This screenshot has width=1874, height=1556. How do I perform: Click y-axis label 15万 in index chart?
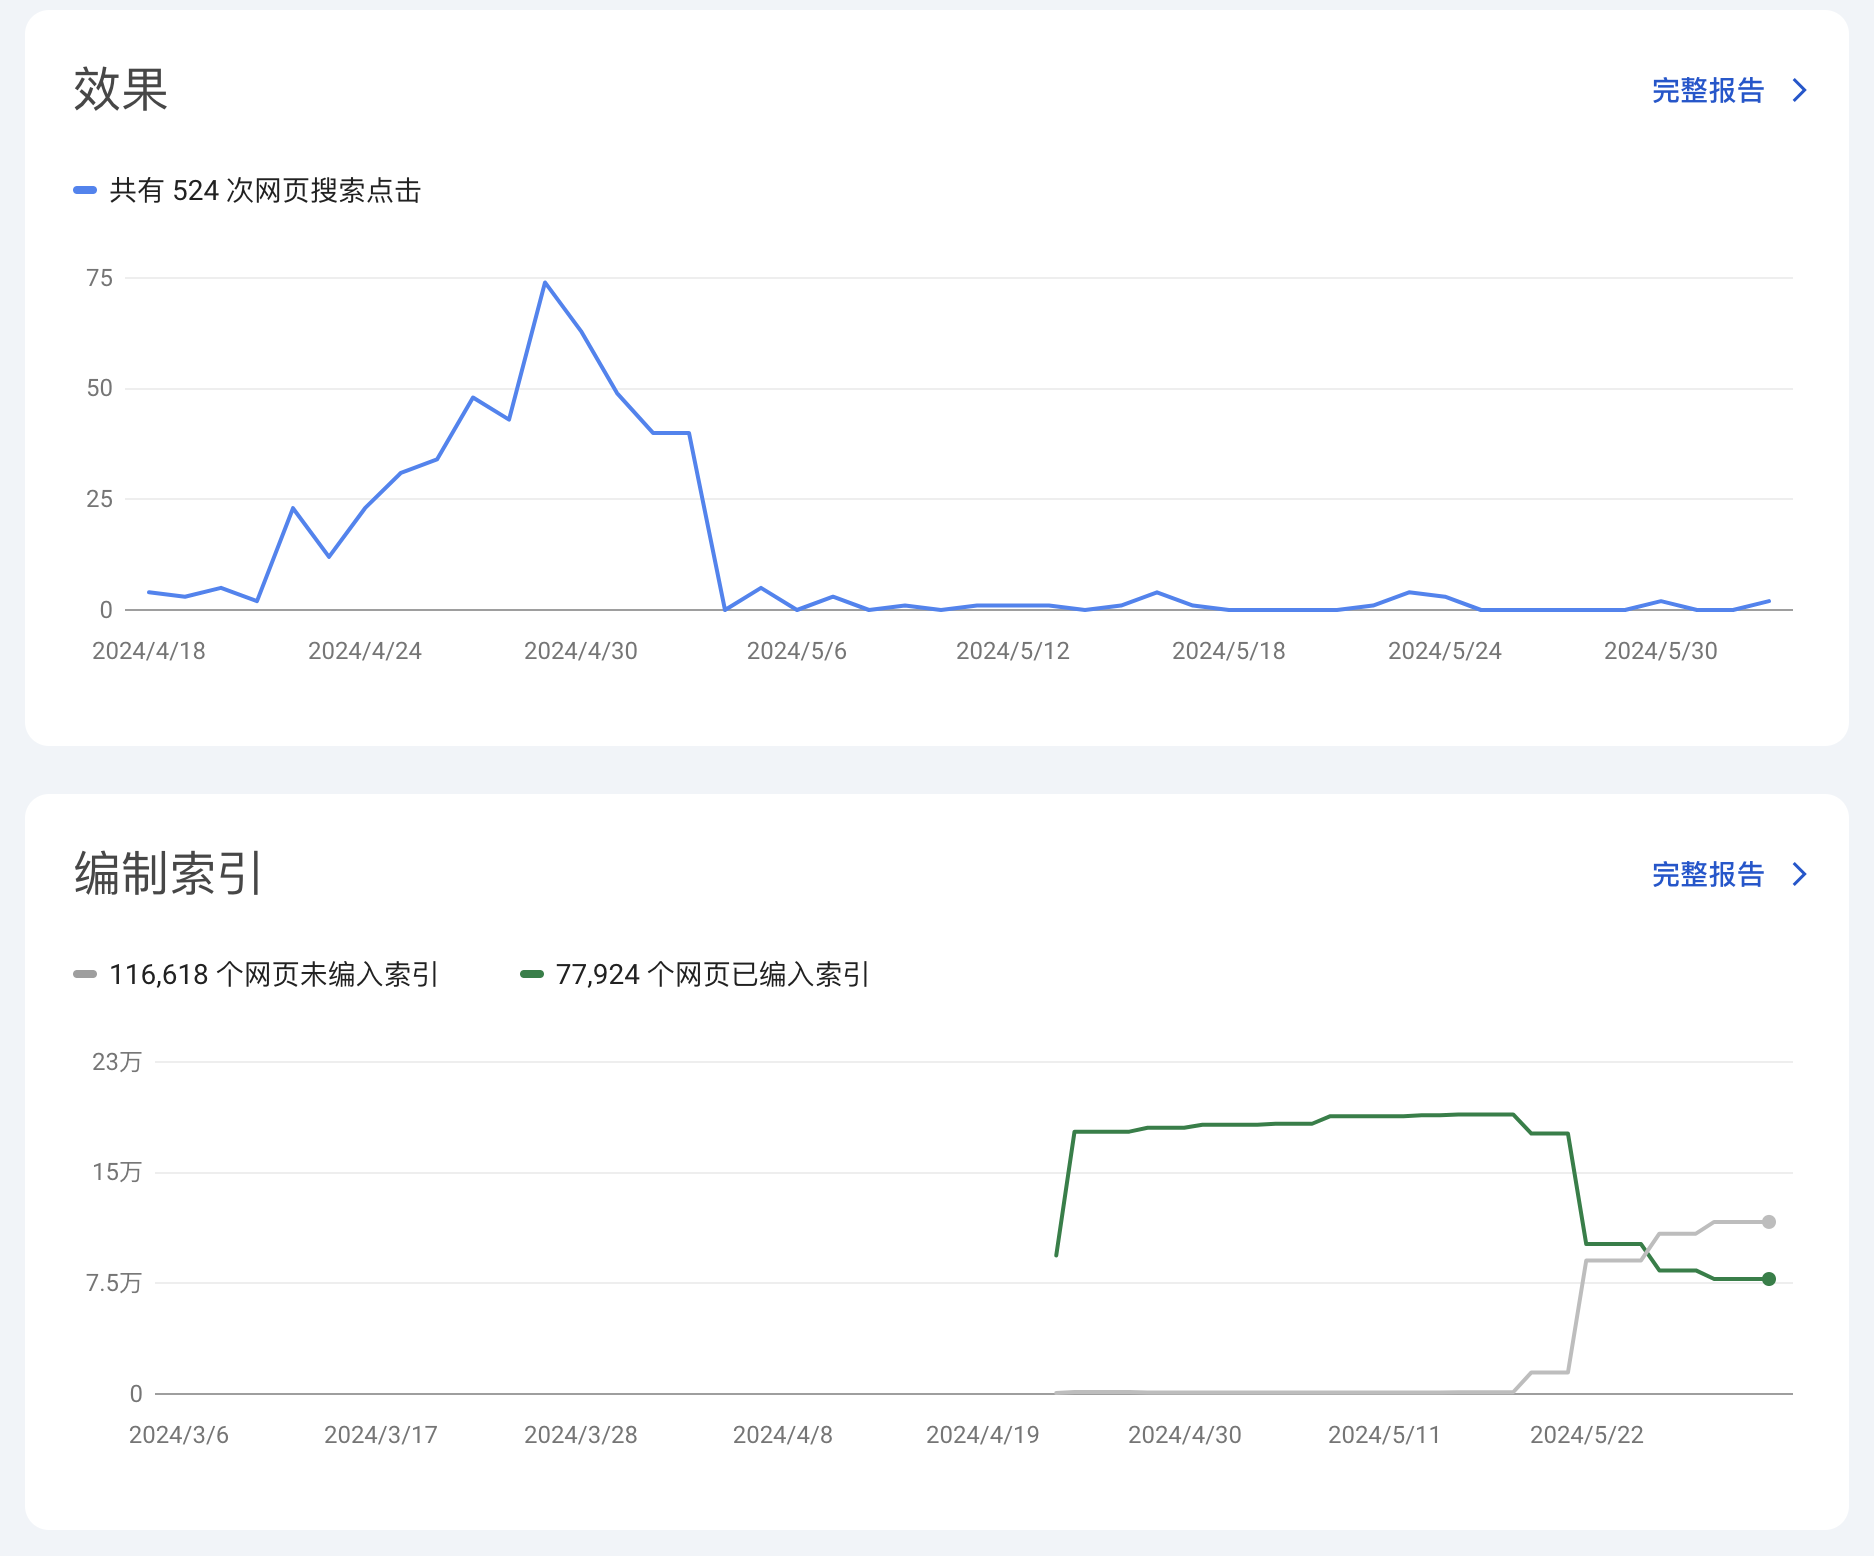[x=117, y=1172]
